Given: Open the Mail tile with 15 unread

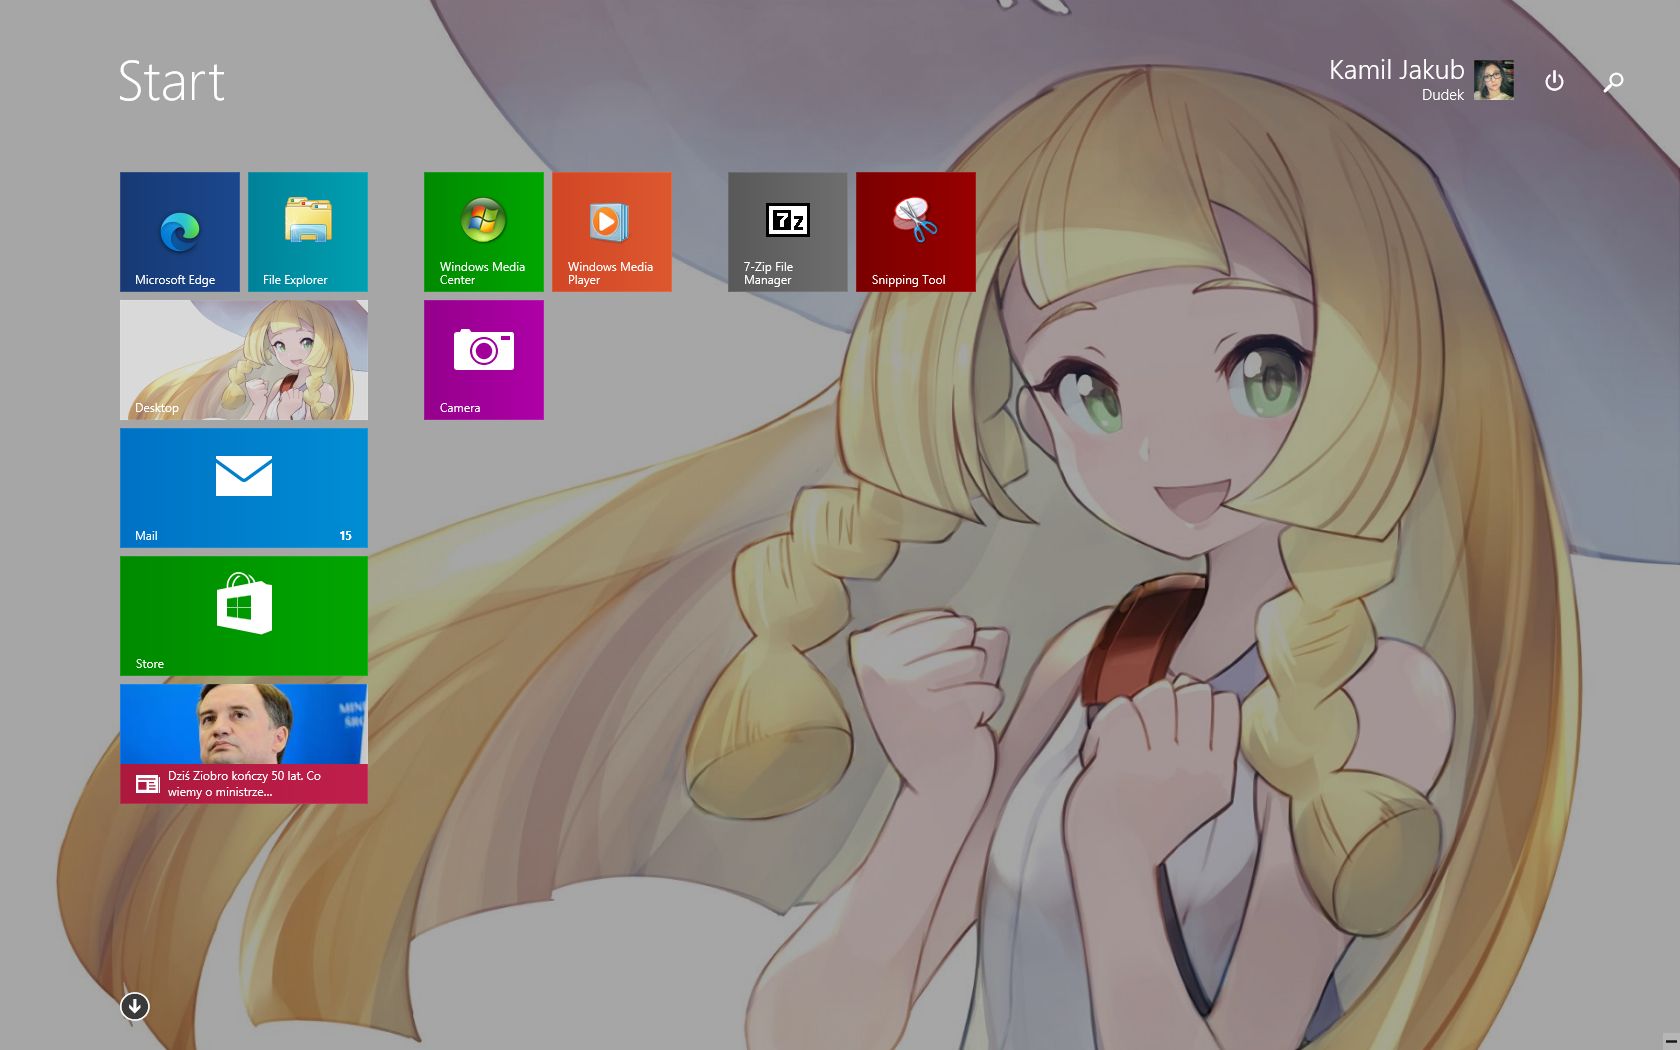Looking at the screenshot, I should 244,488.
